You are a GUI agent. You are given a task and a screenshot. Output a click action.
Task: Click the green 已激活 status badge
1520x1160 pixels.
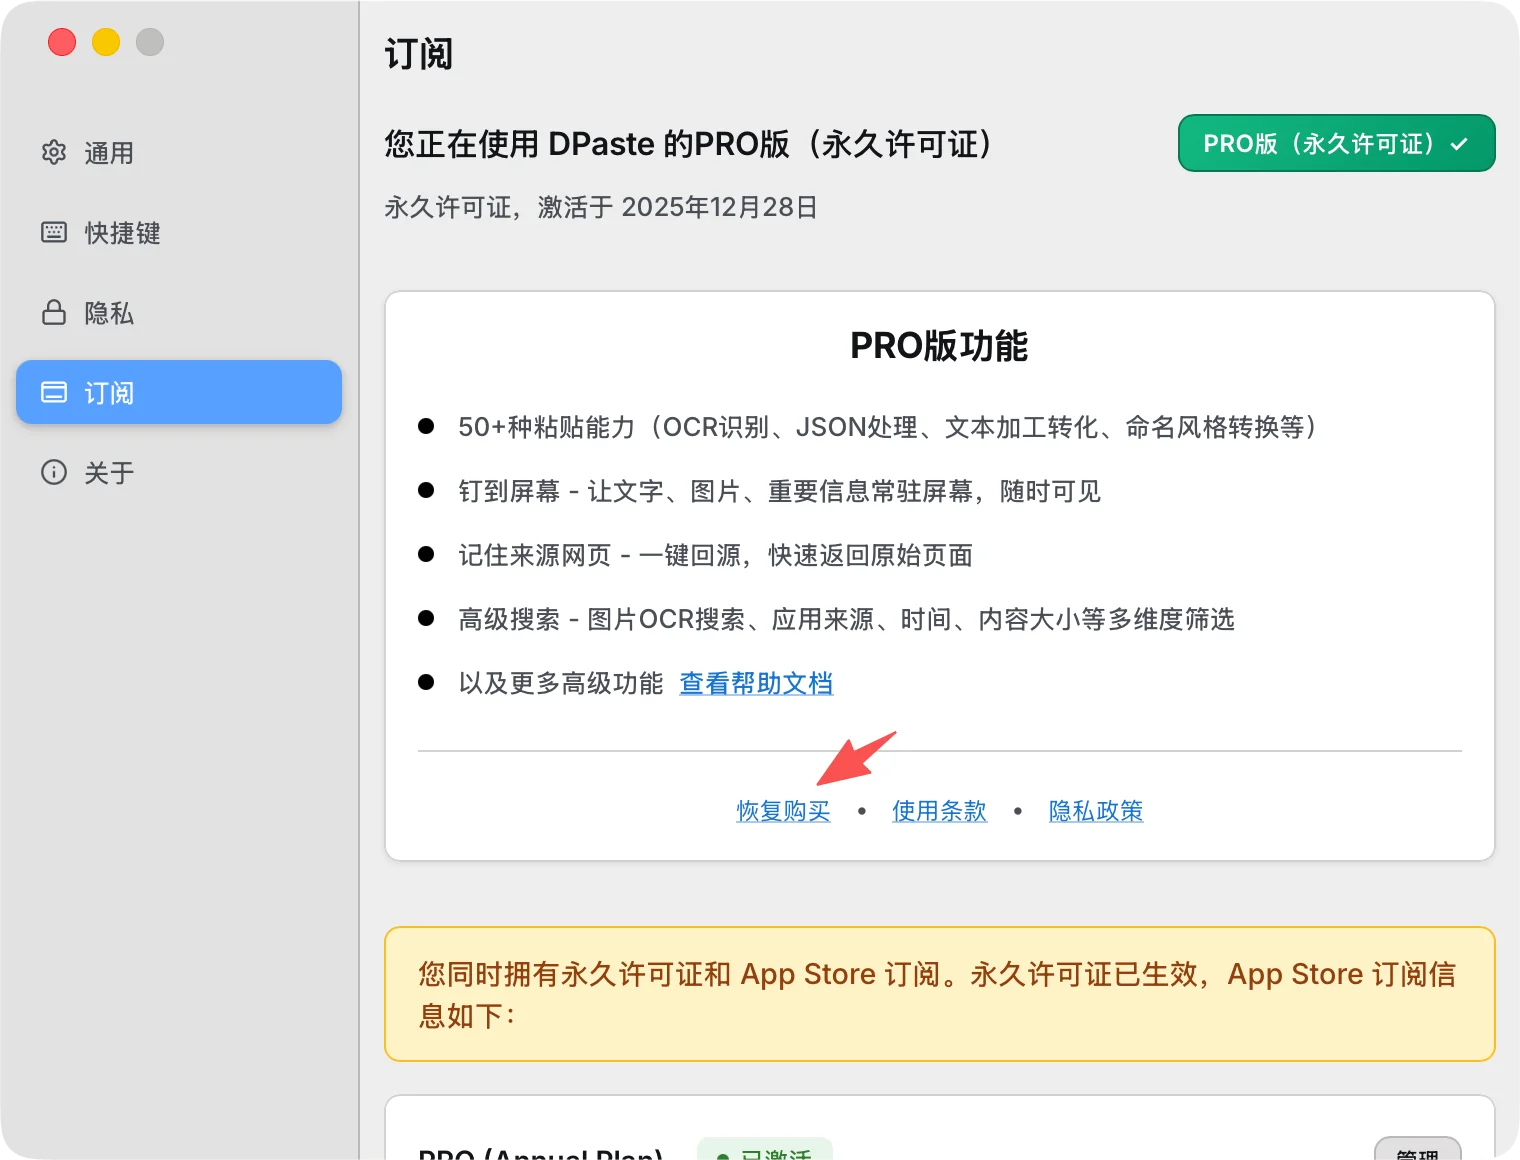coord(766,1152)
